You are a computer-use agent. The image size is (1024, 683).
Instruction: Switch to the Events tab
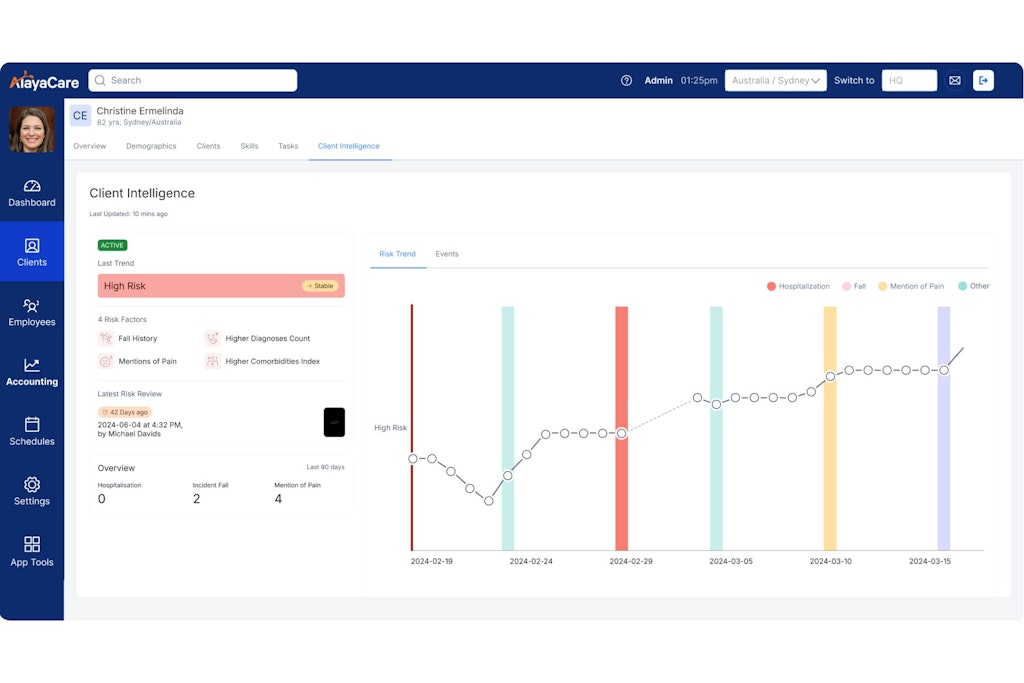(447, 254)
